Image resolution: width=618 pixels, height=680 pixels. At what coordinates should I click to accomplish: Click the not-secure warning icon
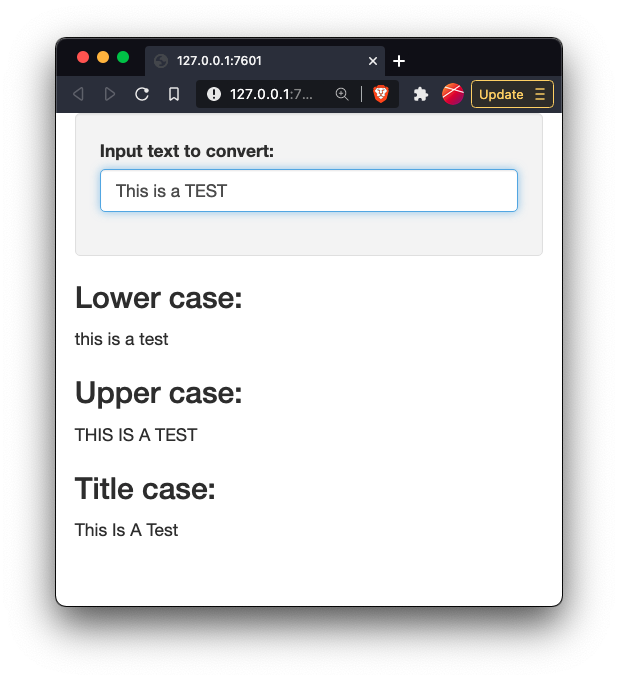pyautogui.click(x=214, y=94)
